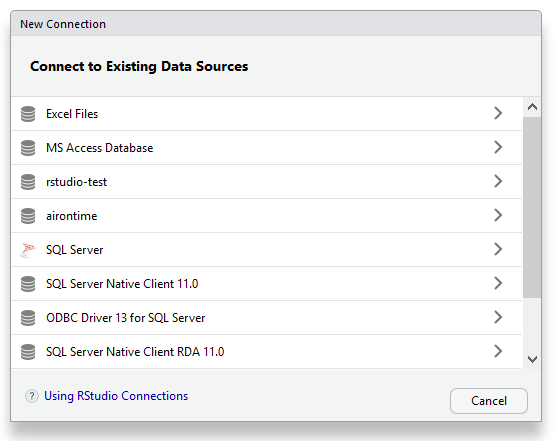Click the SQL Server Native Client 11.0 icon
This screenshot has width=558, height=441.
[x=28, y=284]
